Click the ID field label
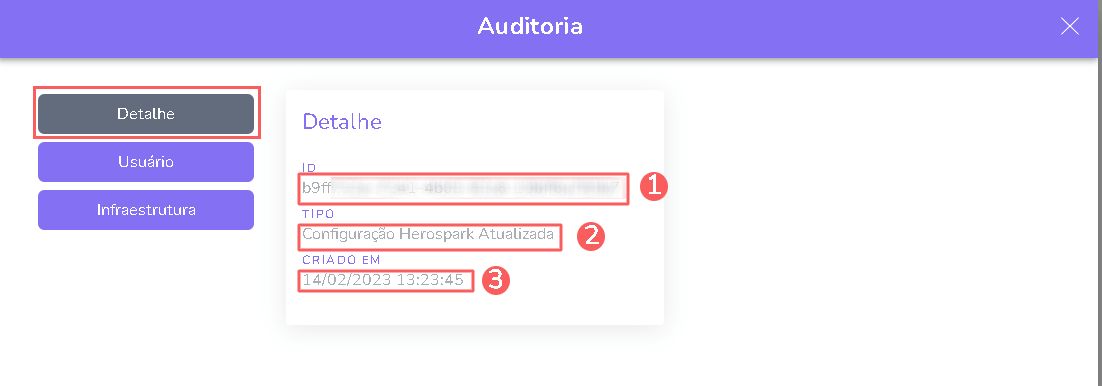 point(309,167)
